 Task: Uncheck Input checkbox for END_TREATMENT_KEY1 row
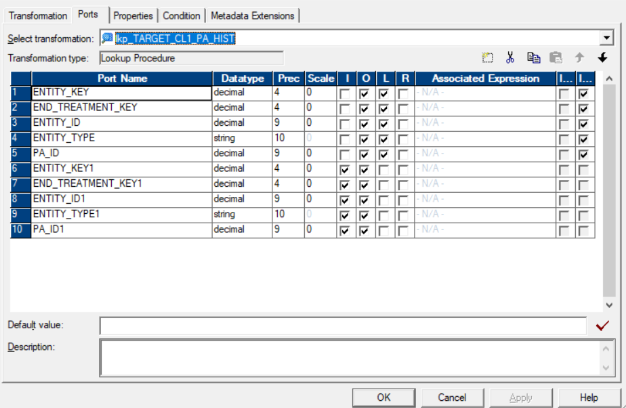pos(345,185)
